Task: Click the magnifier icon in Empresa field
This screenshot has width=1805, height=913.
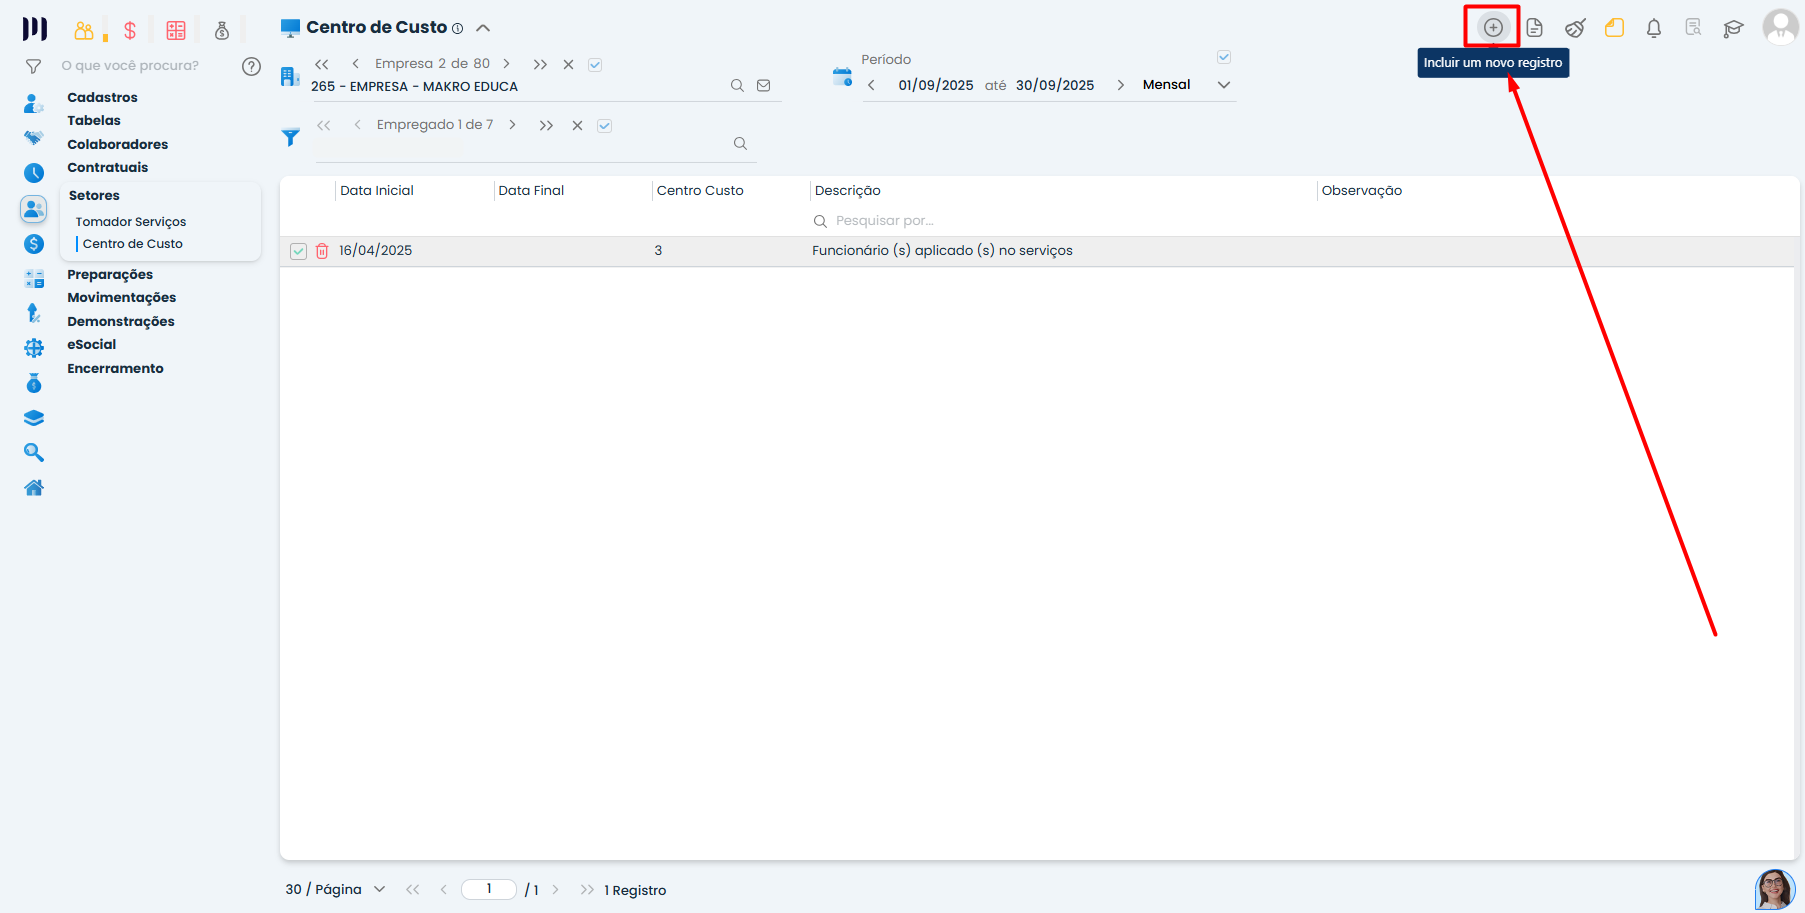Action: pos(737,86)
